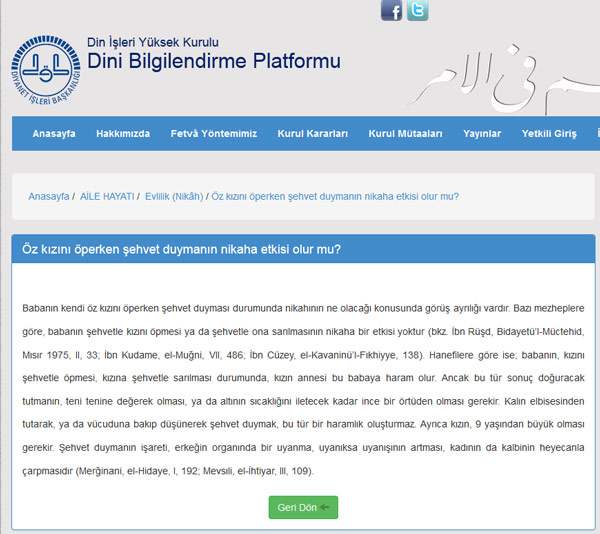The image size is (600, 534).
Task: Open the Hakkımızda menu item
Action: click(x=123, y=134)
